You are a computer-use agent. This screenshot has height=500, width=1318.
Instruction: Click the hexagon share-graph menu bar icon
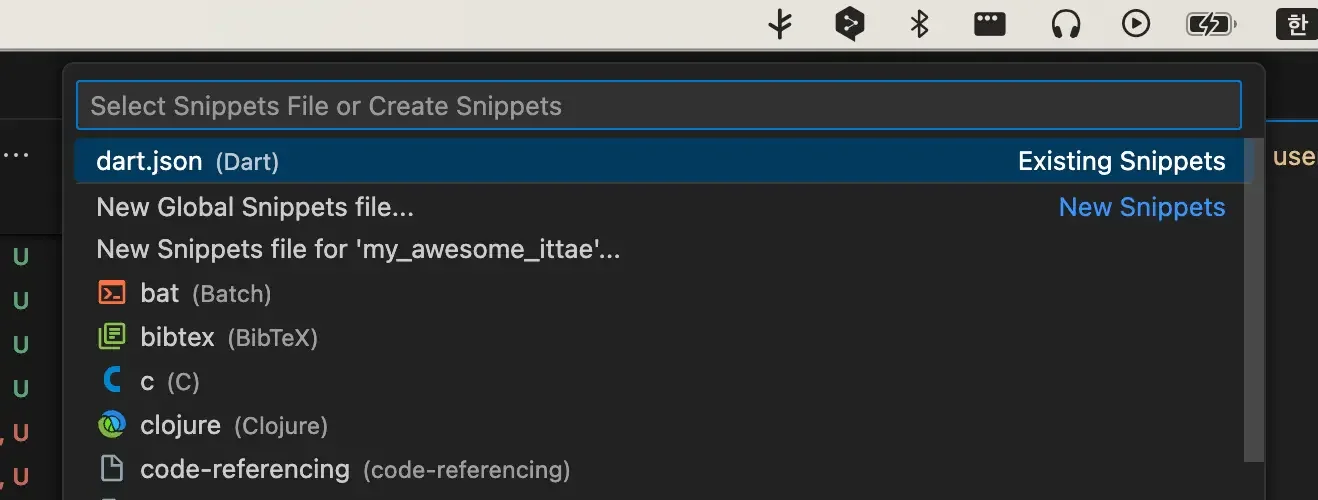click(849, 23)
